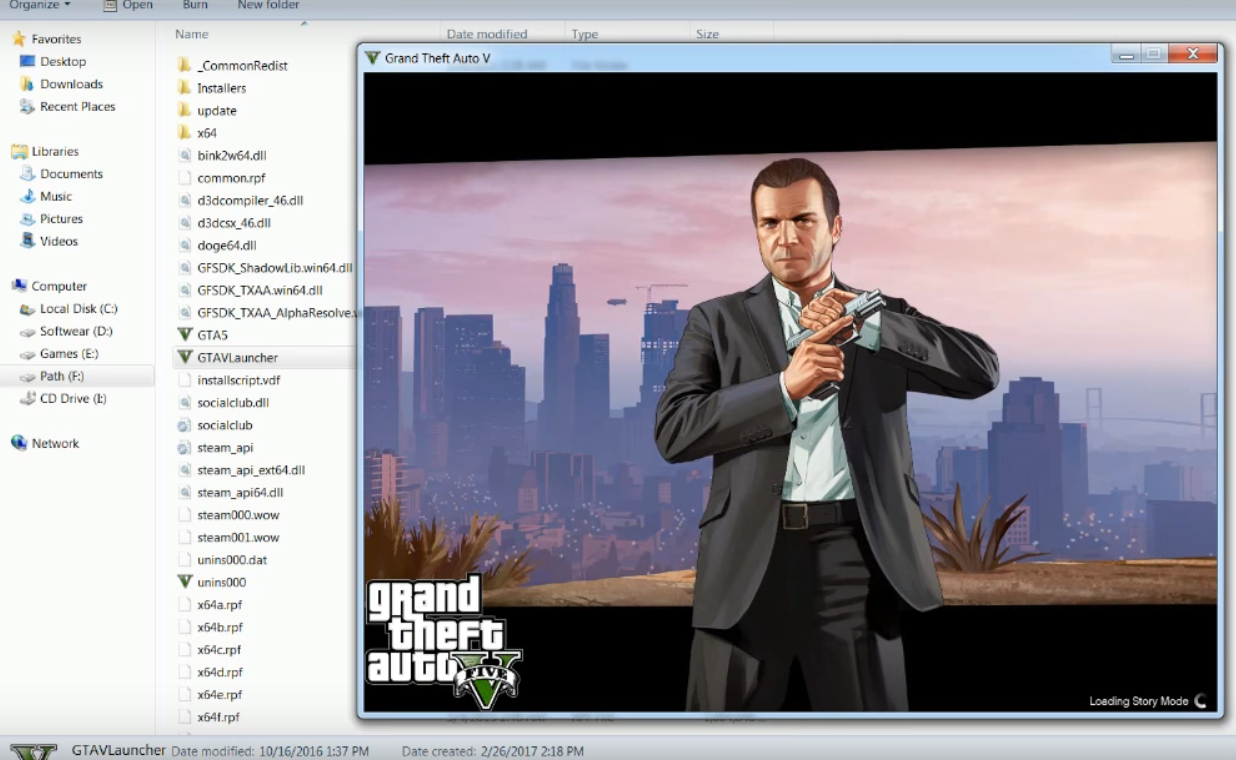1236x760 pixels.
Task: Select x64e.rpf file
Action: 220,695
